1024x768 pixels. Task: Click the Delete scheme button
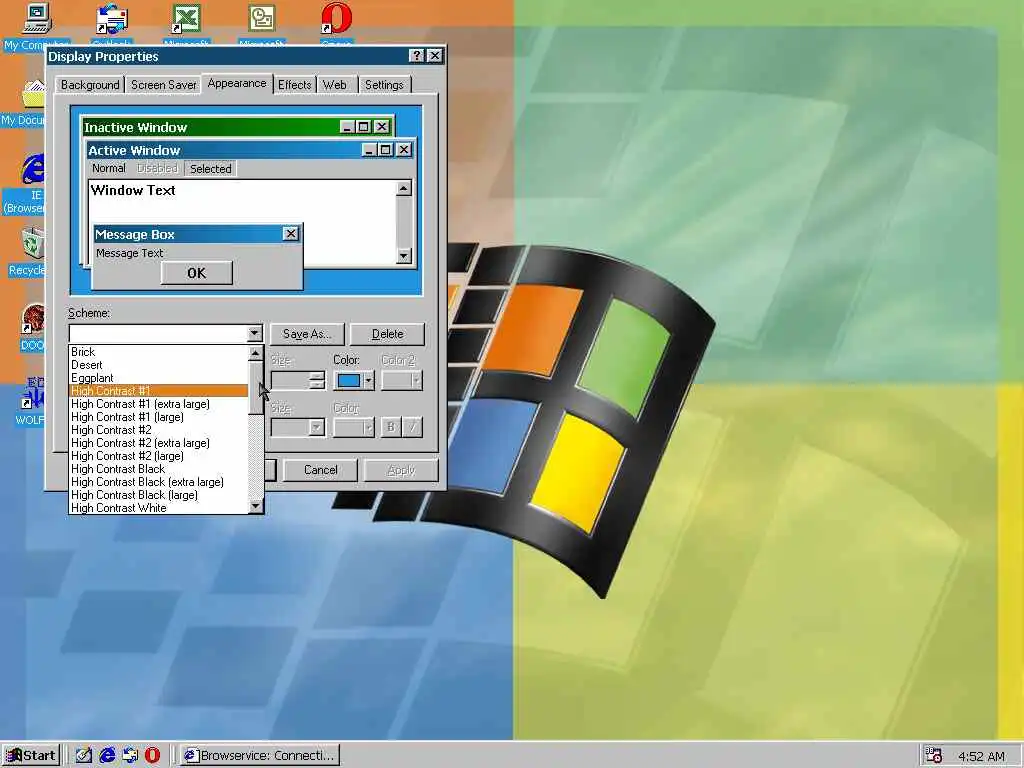point(387,334)
